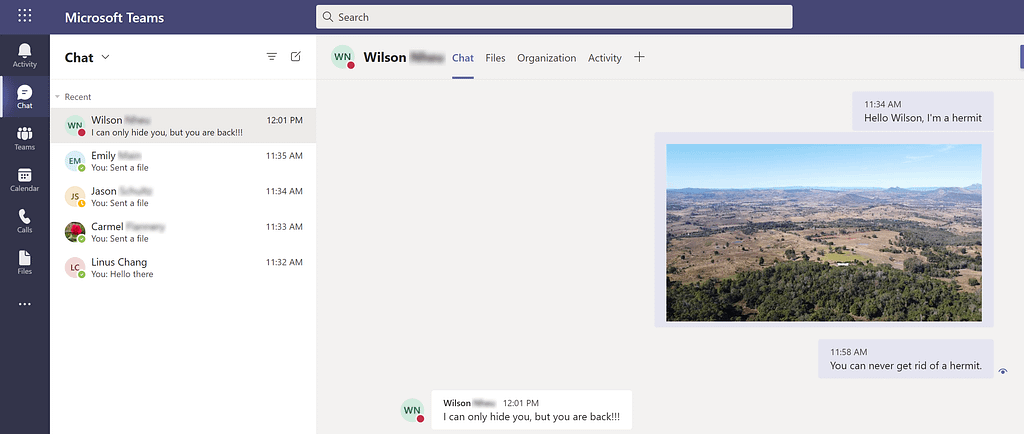
Task: Click the Search box at top
Action: tap(554, 17)
